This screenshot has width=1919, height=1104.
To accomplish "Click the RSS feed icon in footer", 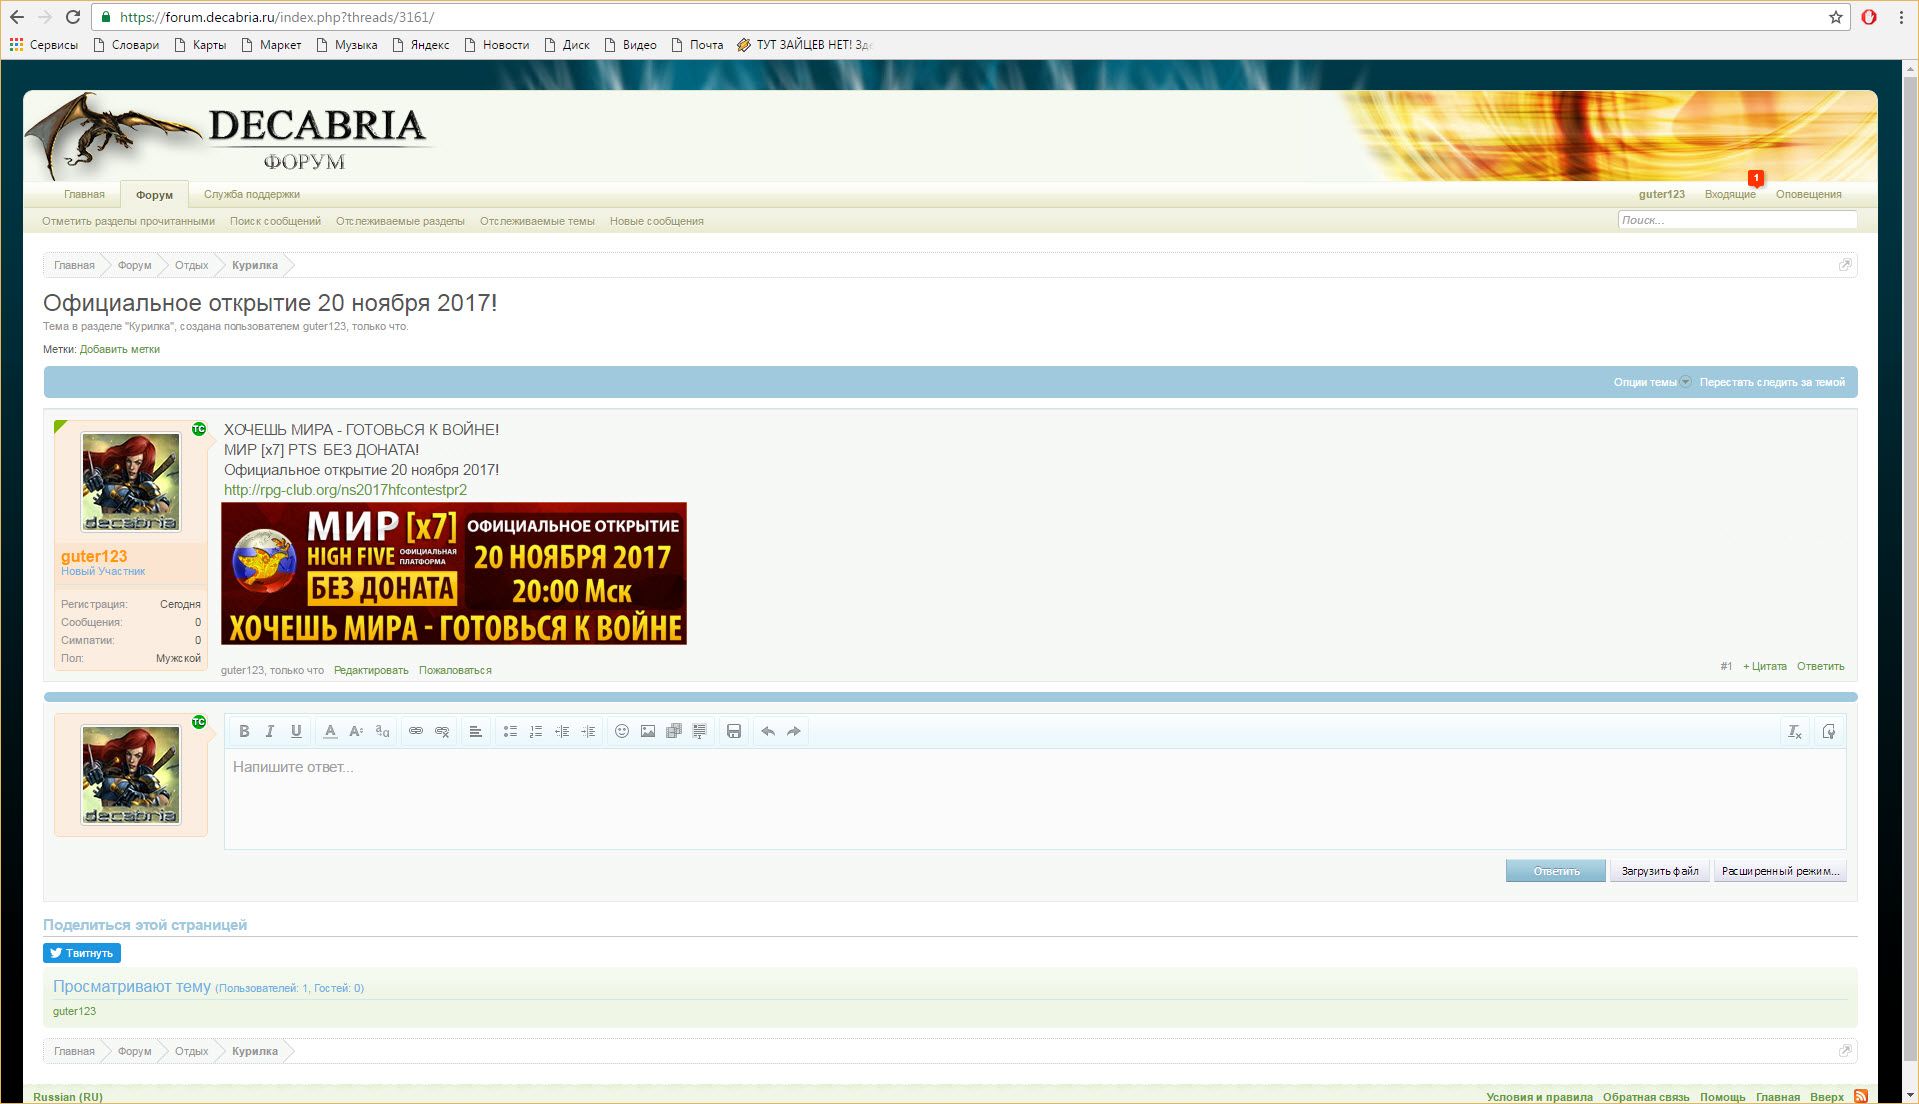I will (x=1861, y=1096).
